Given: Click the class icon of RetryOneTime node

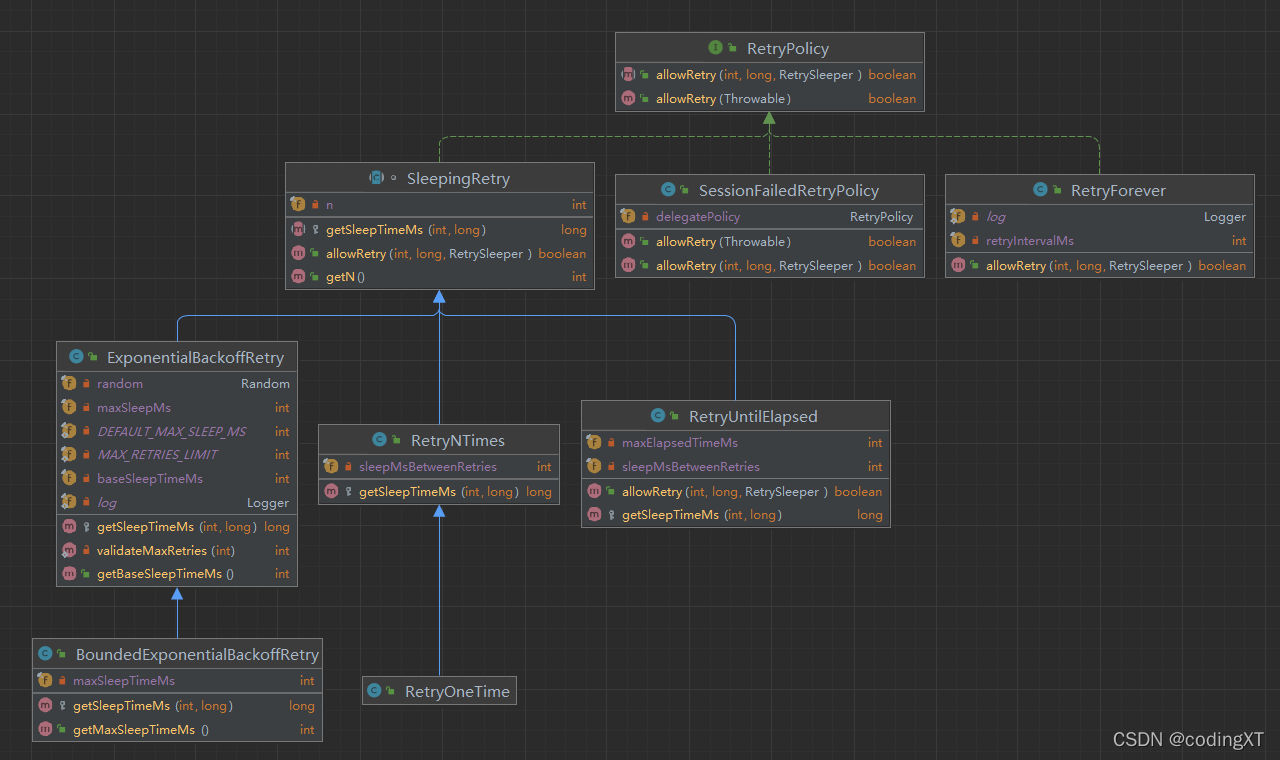Looking at the screenshot, I should click(x=375, y=691).
